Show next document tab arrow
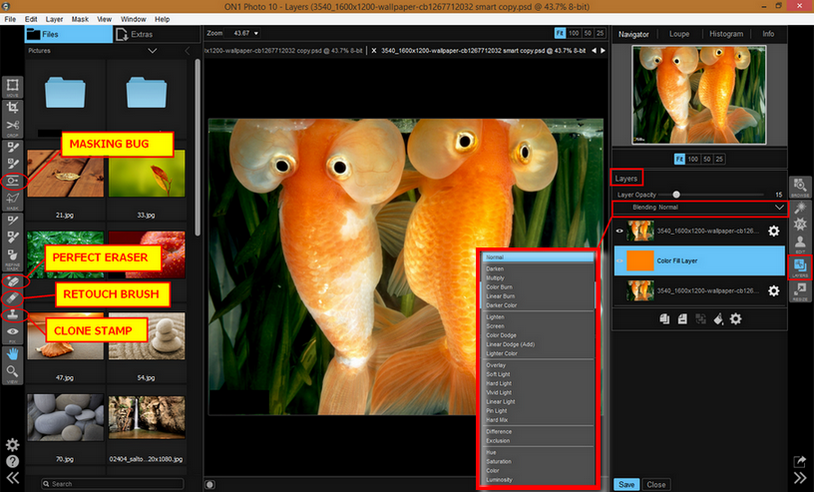 603,51
